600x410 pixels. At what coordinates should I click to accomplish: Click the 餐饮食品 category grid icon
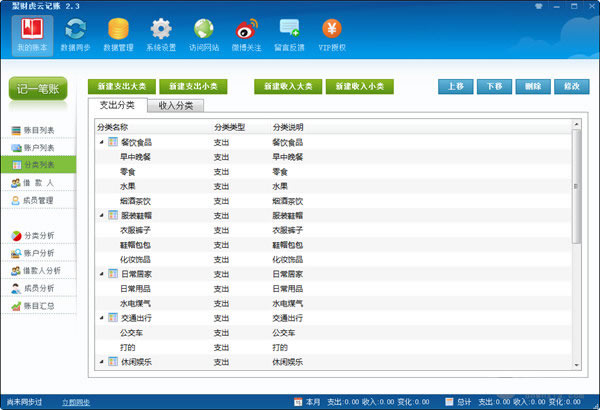pos(113,142)
